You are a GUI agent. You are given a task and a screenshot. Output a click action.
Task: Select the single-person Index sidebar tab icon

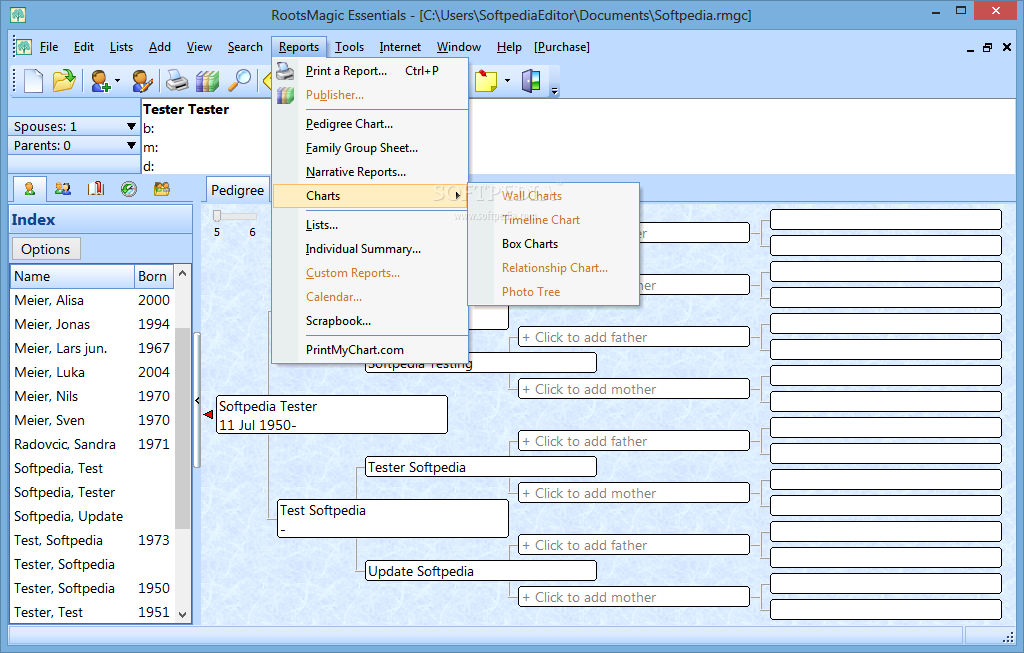[x=29, y=189]
